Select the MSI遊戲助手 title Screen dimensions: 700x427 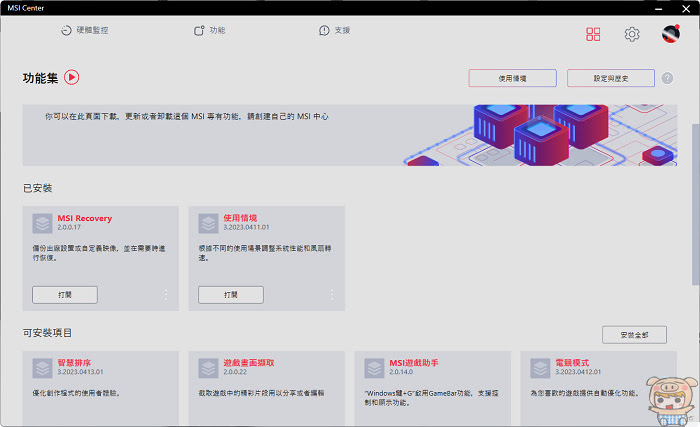tap(413, 363)
